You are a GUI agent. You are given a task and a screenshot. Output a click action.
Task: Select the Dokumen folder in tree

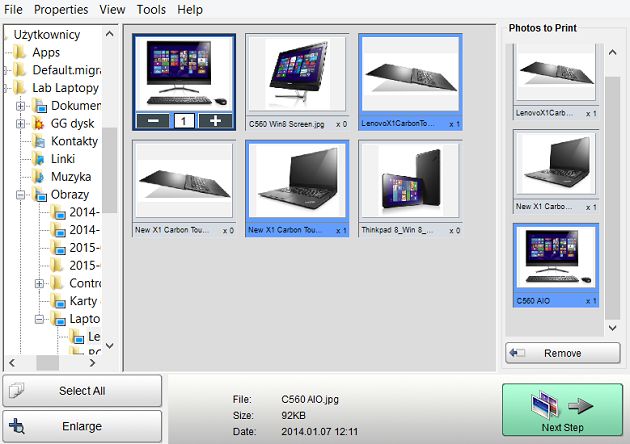click(76, 105)
